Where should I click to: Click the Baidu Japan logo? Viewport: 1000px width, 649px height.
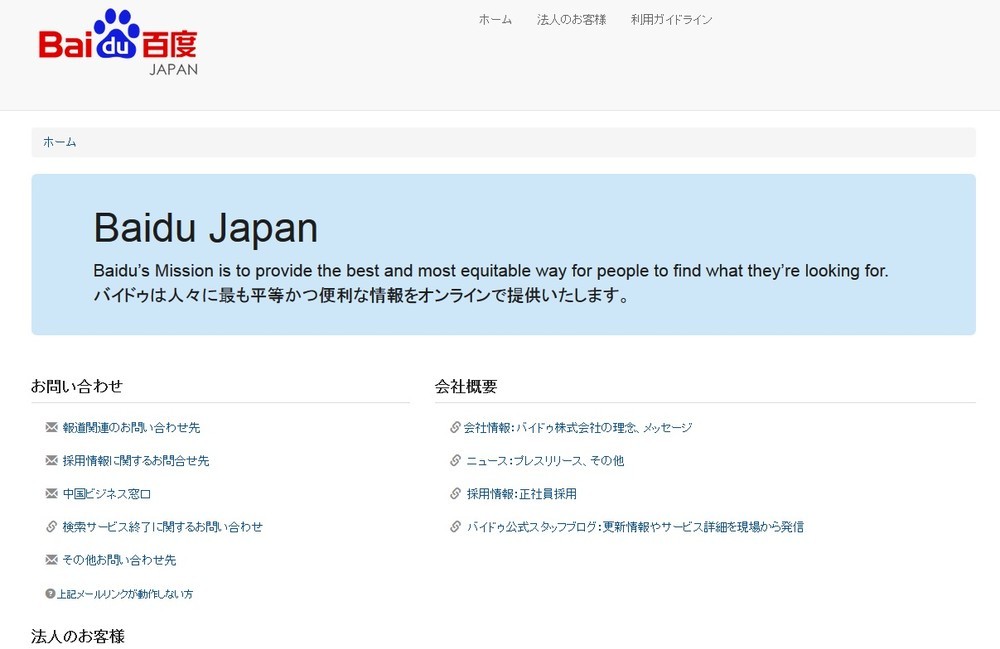click(x=118, y=43)
